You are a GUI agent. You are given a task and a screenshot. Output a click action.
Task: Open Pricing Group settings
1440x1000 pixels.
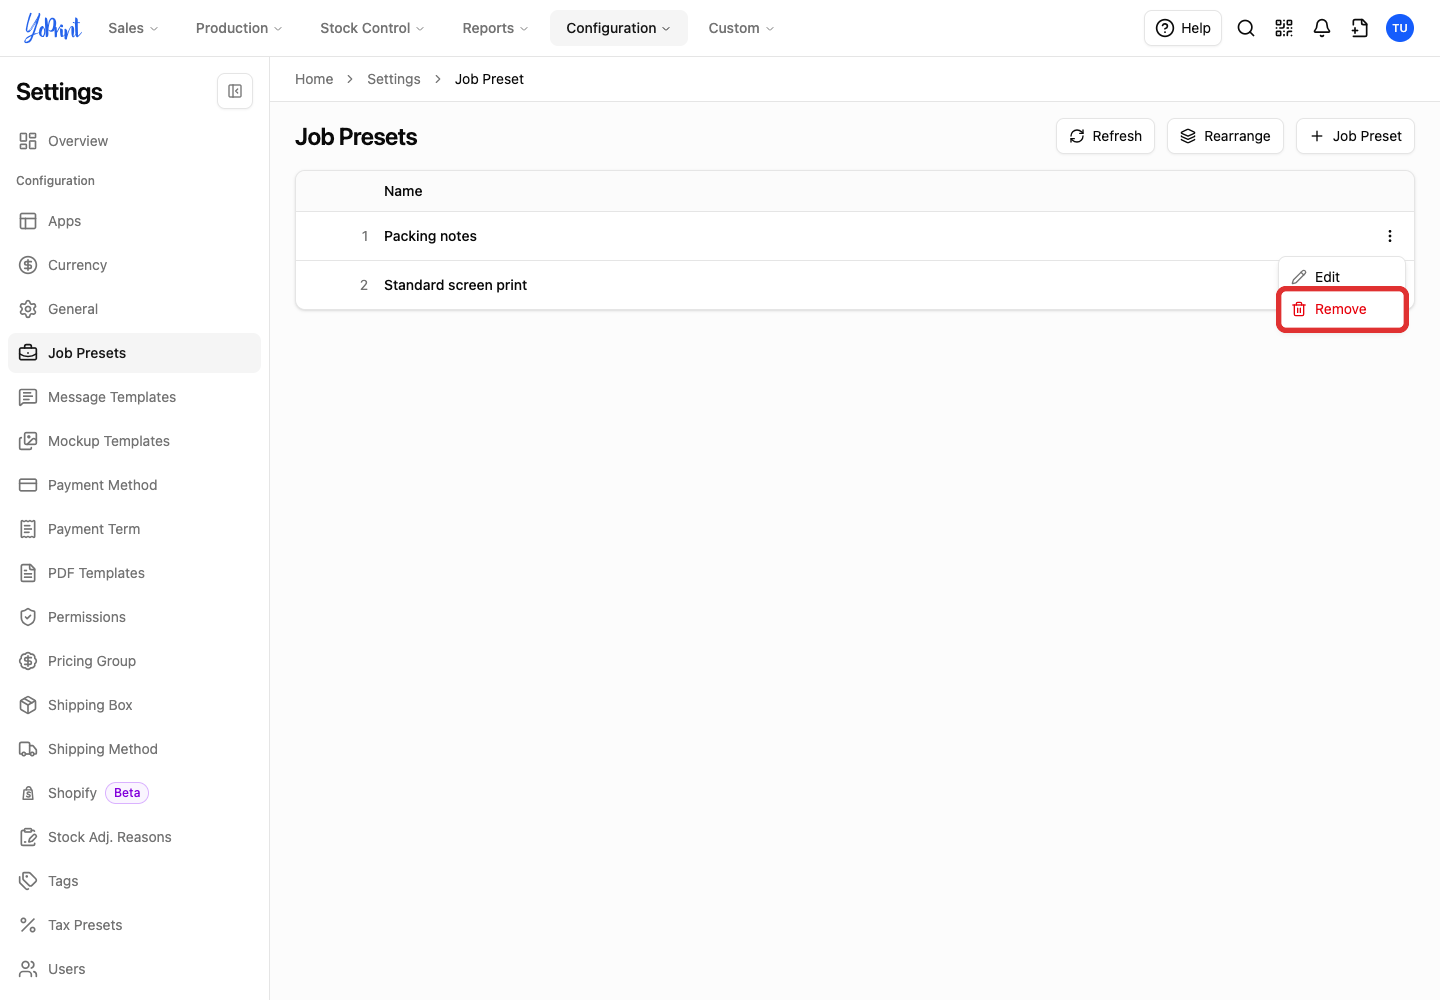tap(134, 661)
